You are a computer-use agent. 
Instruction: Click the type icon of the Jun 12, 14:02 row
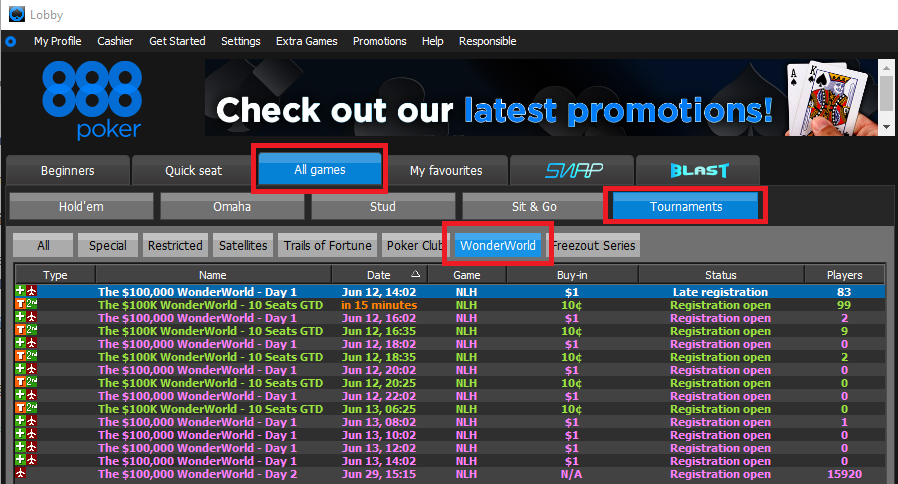point(26,292)
